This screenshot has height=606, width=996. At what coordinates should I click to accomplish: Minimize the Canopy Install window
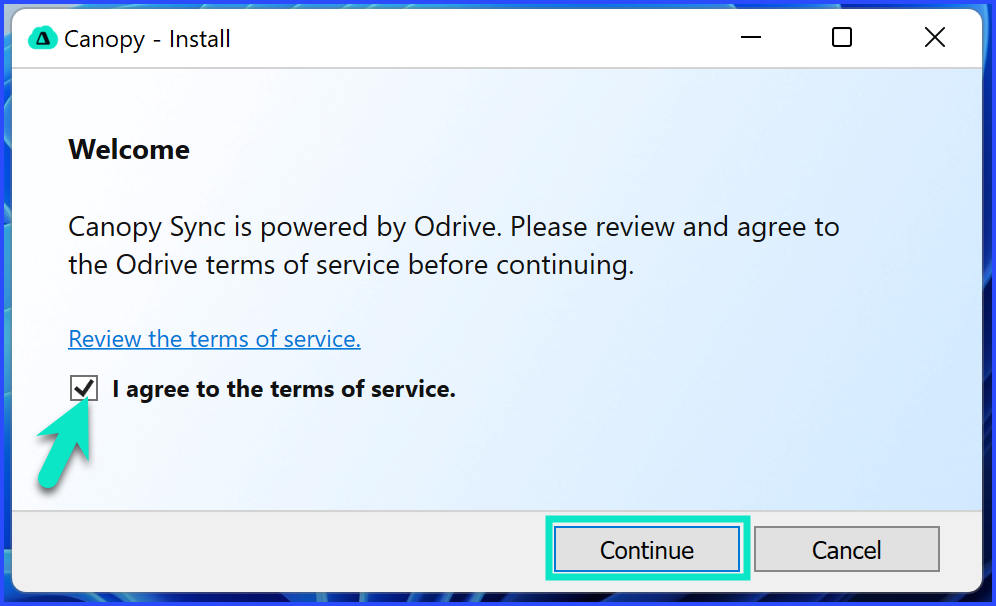pos(751,37)
